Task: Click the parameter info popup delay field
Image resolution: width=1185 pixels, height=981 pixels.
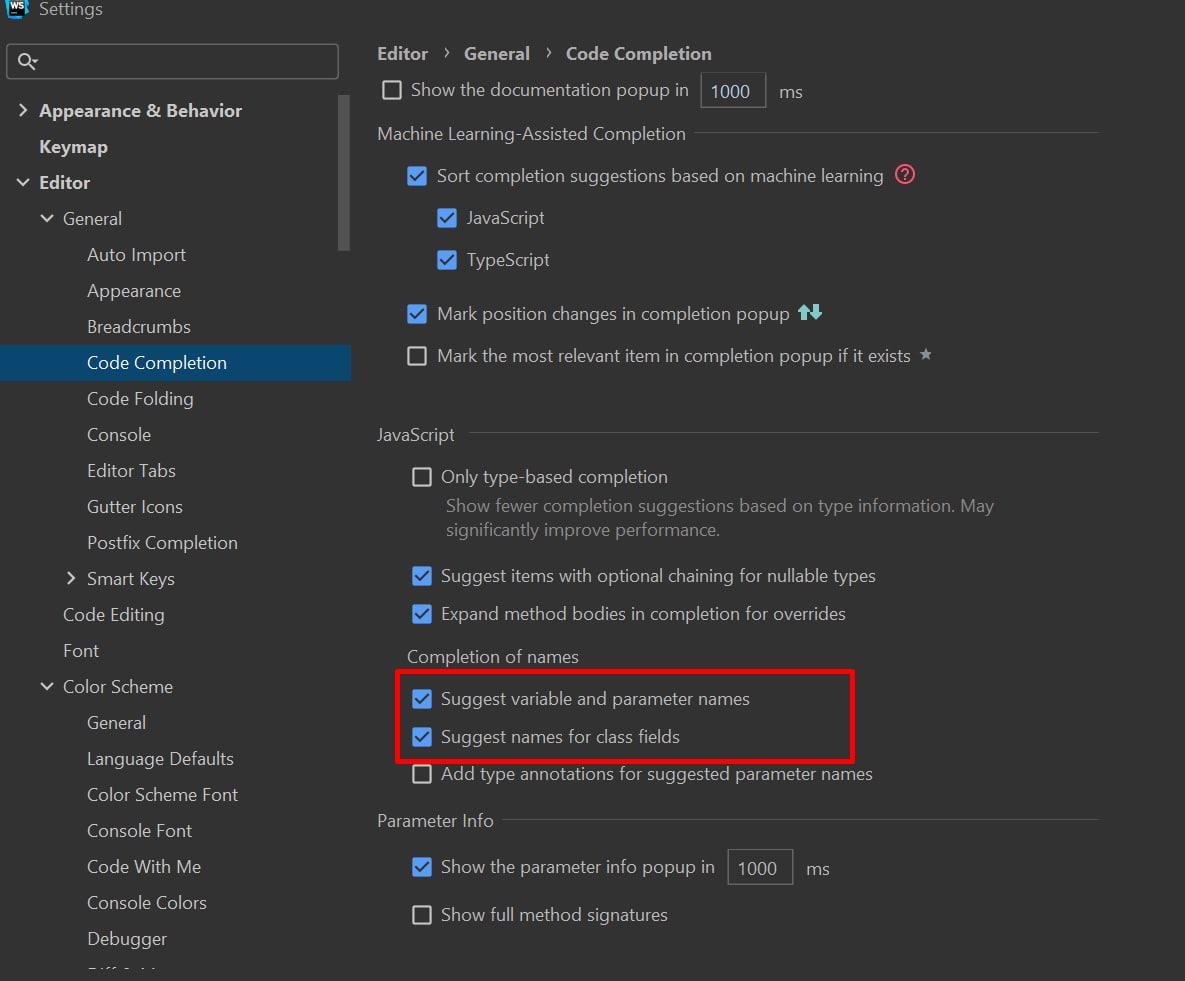Action: [x=759, y=868]
